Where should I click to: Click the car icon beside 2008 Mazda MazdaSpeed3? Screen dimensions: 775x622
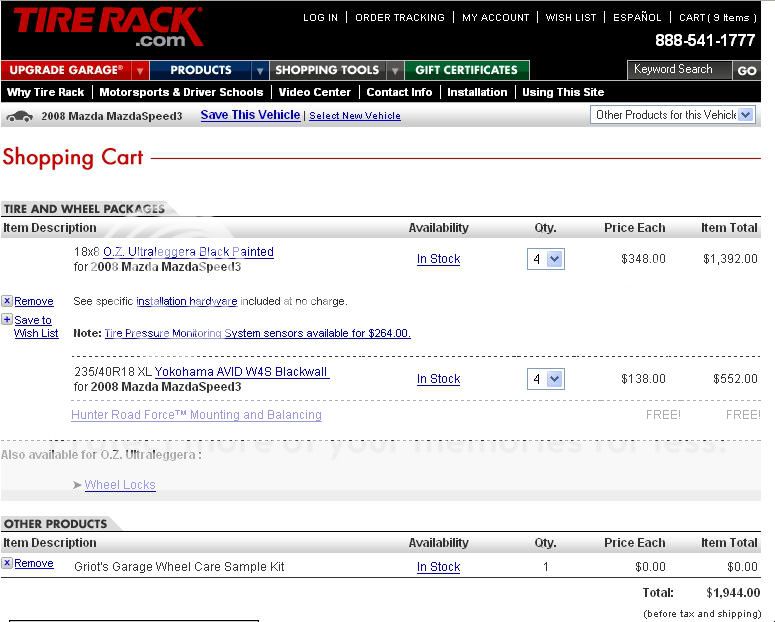pyautogui.click(x=20, y=117)
